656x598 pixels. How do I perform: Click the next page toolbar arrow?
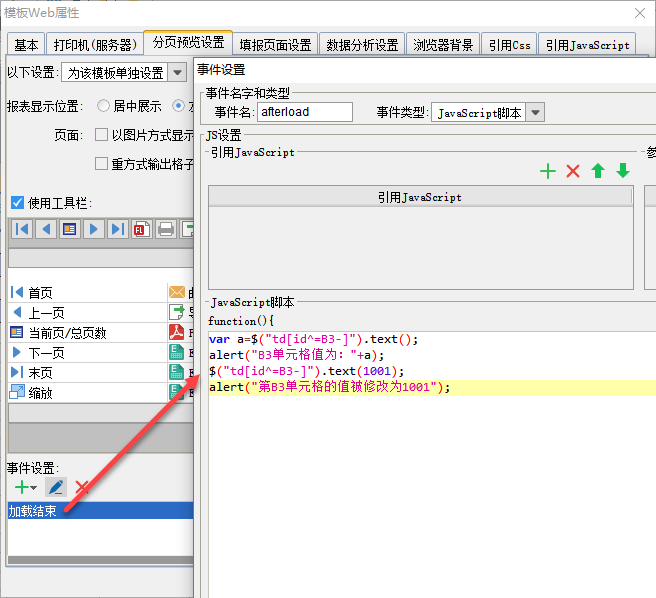93,229
